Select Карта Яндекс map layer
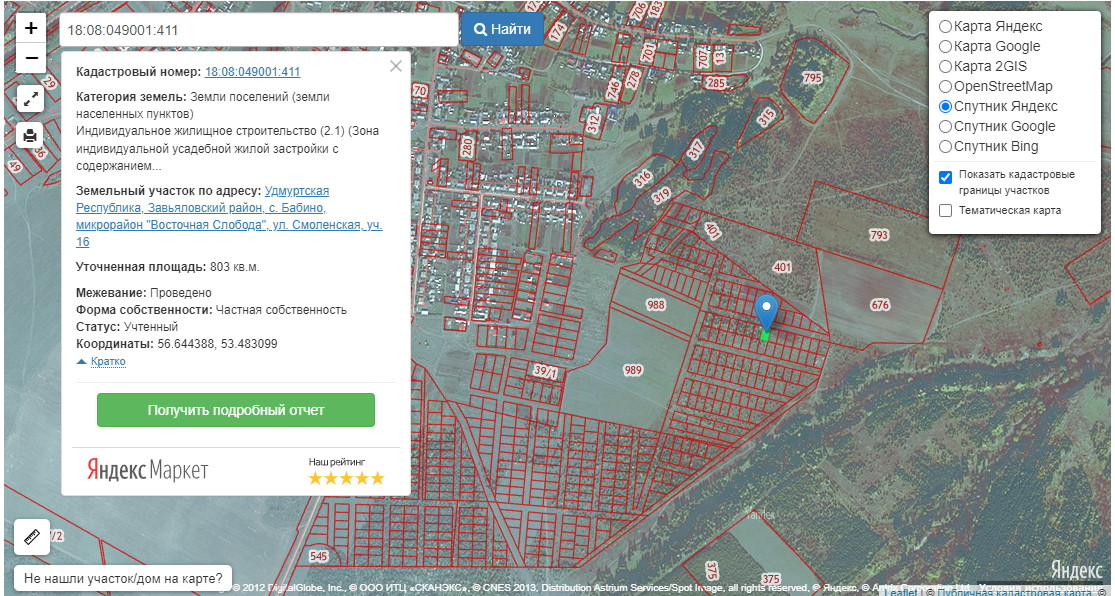The width and height of the screenshot is (1115, 596). click(945, 26)
